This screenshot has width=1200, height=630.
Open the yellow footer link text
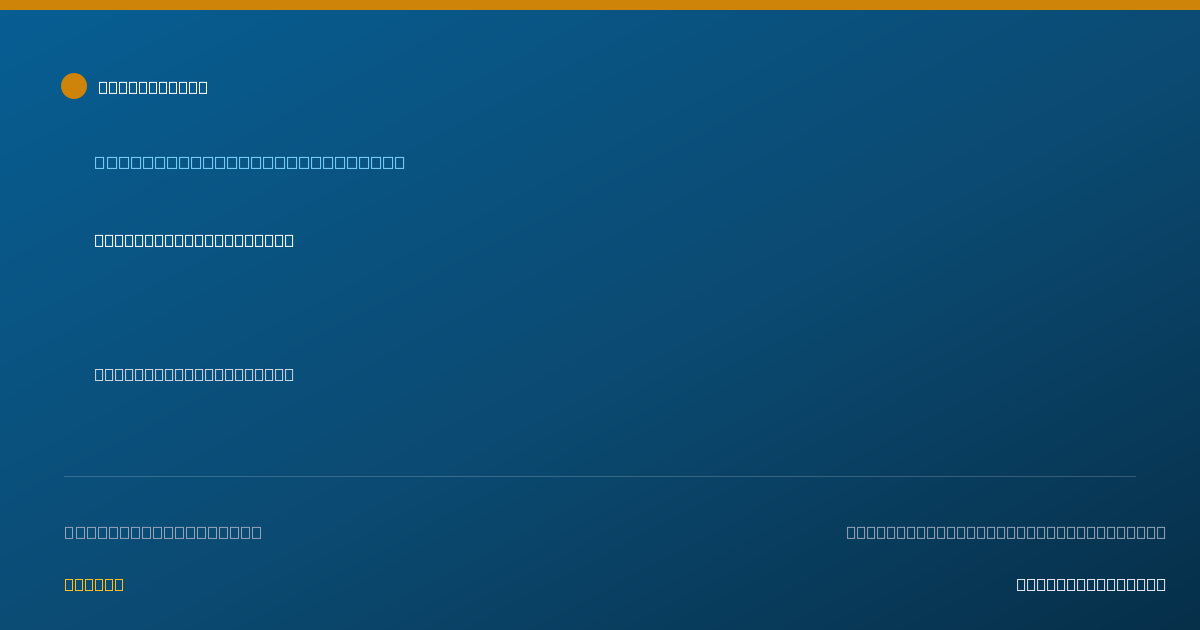pos(94,584)
